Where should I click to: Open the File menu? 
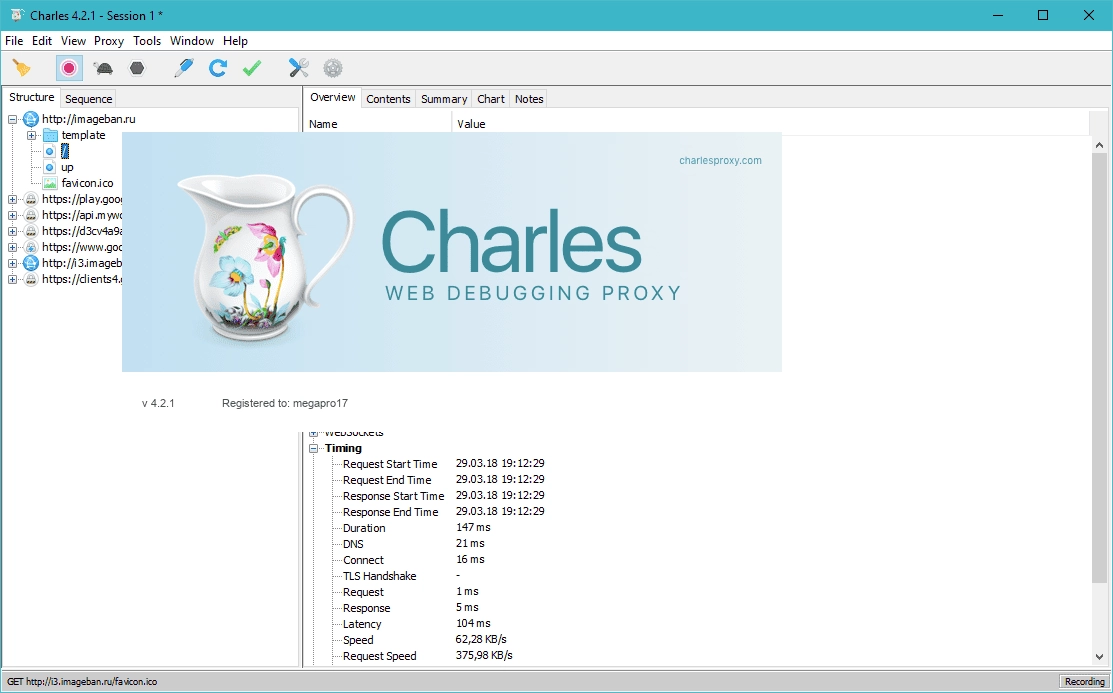tap(14, 40)
